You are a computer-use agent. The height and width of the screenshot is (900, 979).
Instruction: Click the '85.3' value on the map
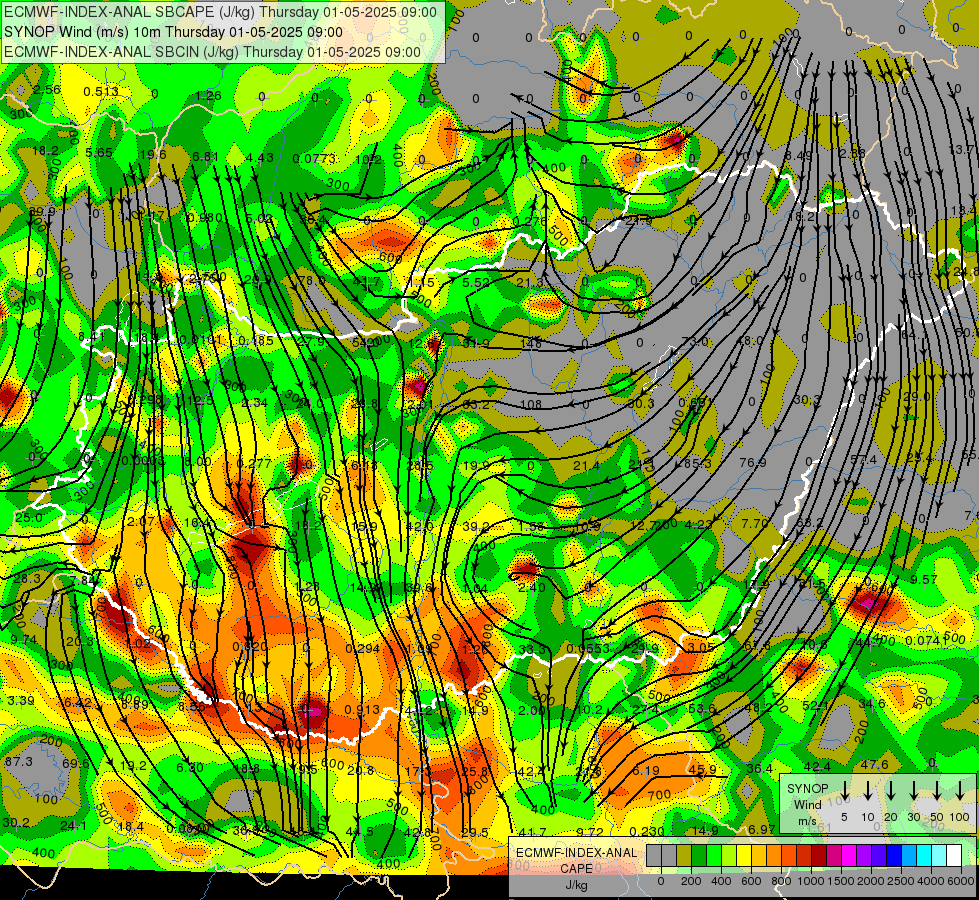pyautogui.click(x=697, y=463)
